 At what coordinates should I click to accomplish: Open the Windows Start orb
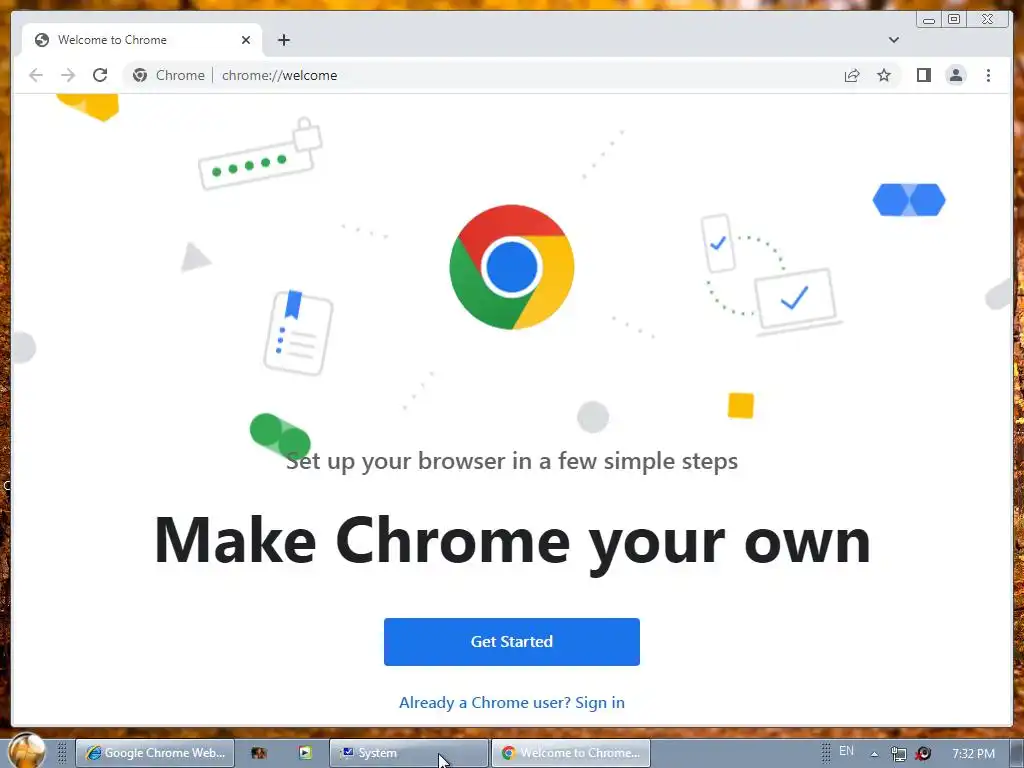pos(27,750)
